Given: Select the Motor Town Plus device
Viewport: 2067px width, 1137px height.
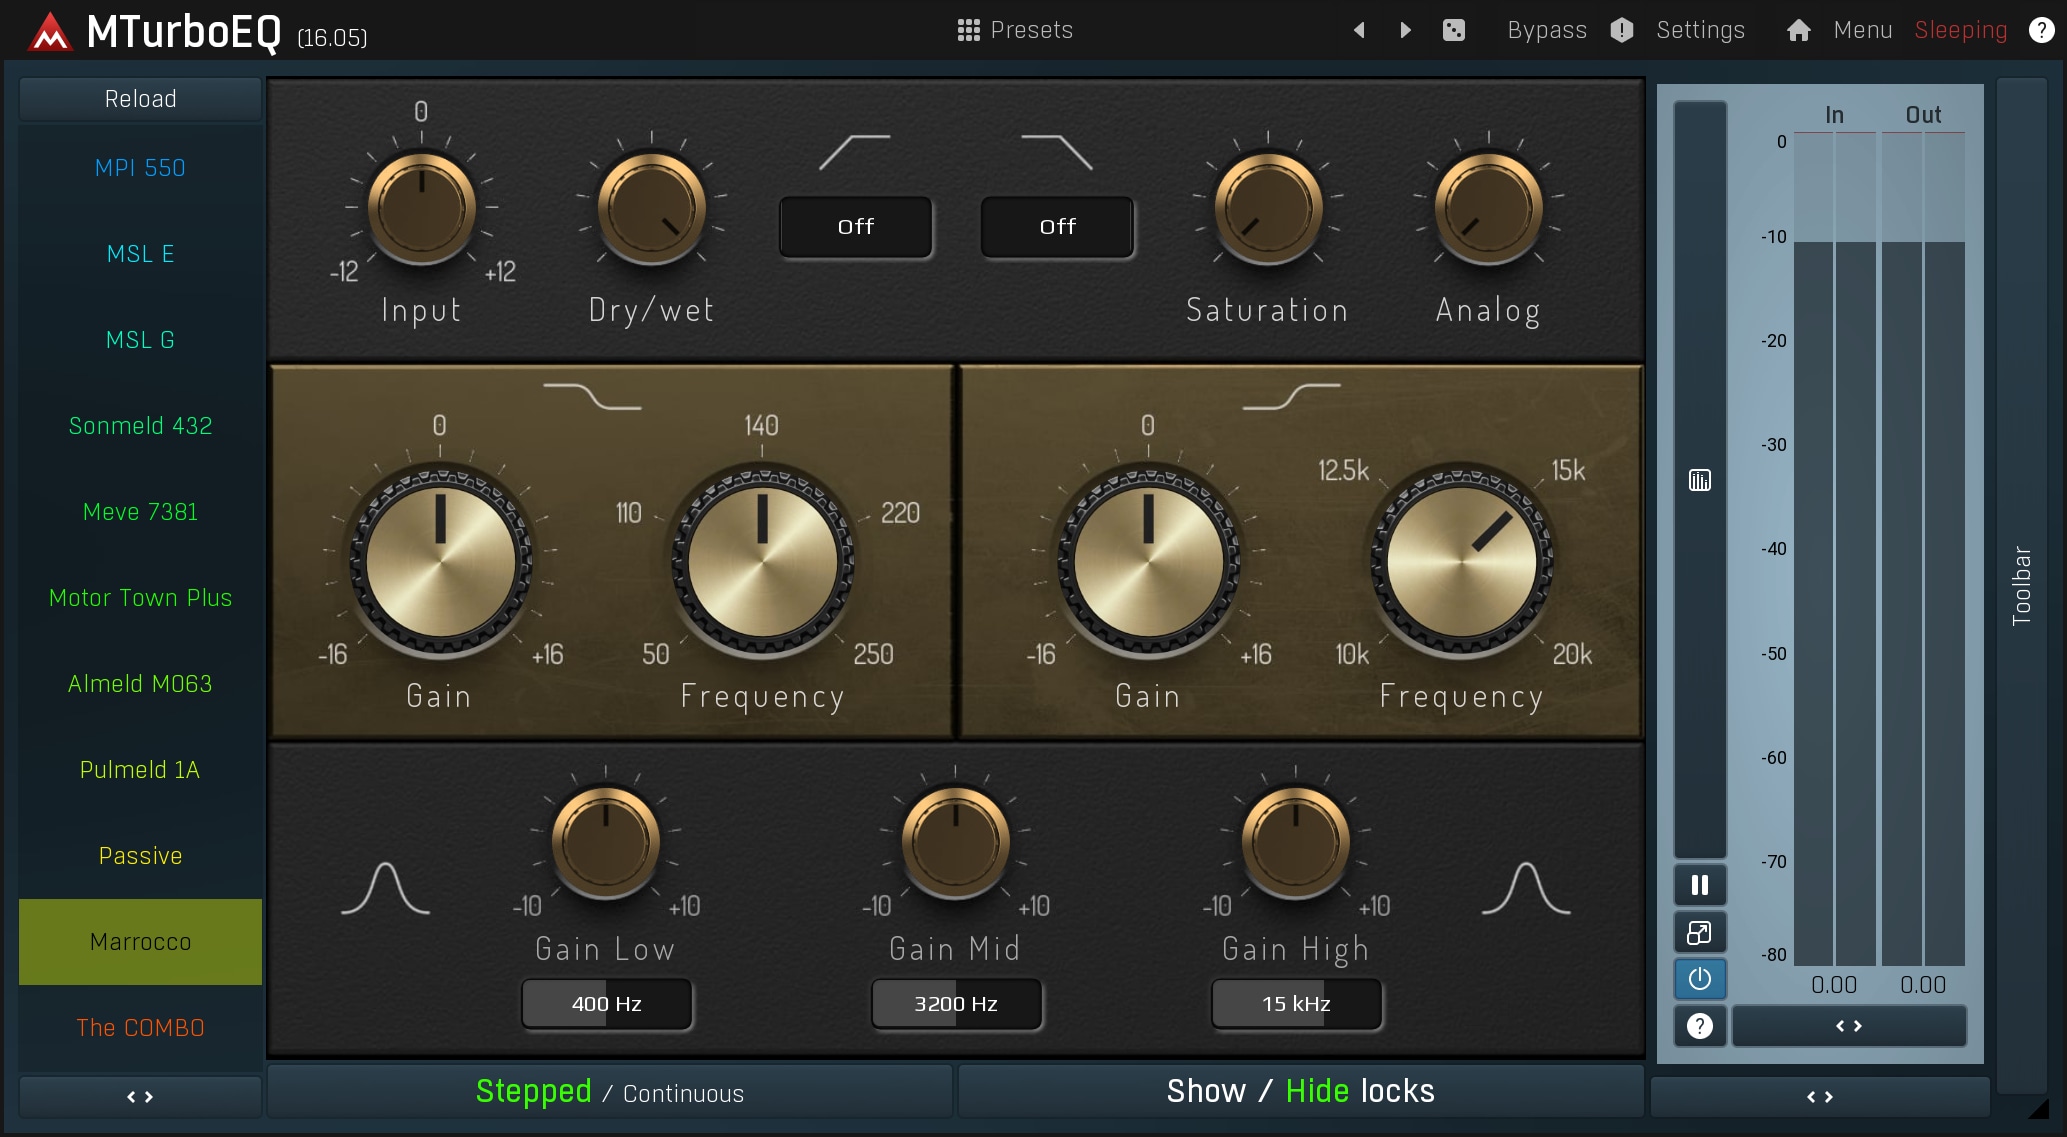Looking at the screenshot, I should click(140, 598).
